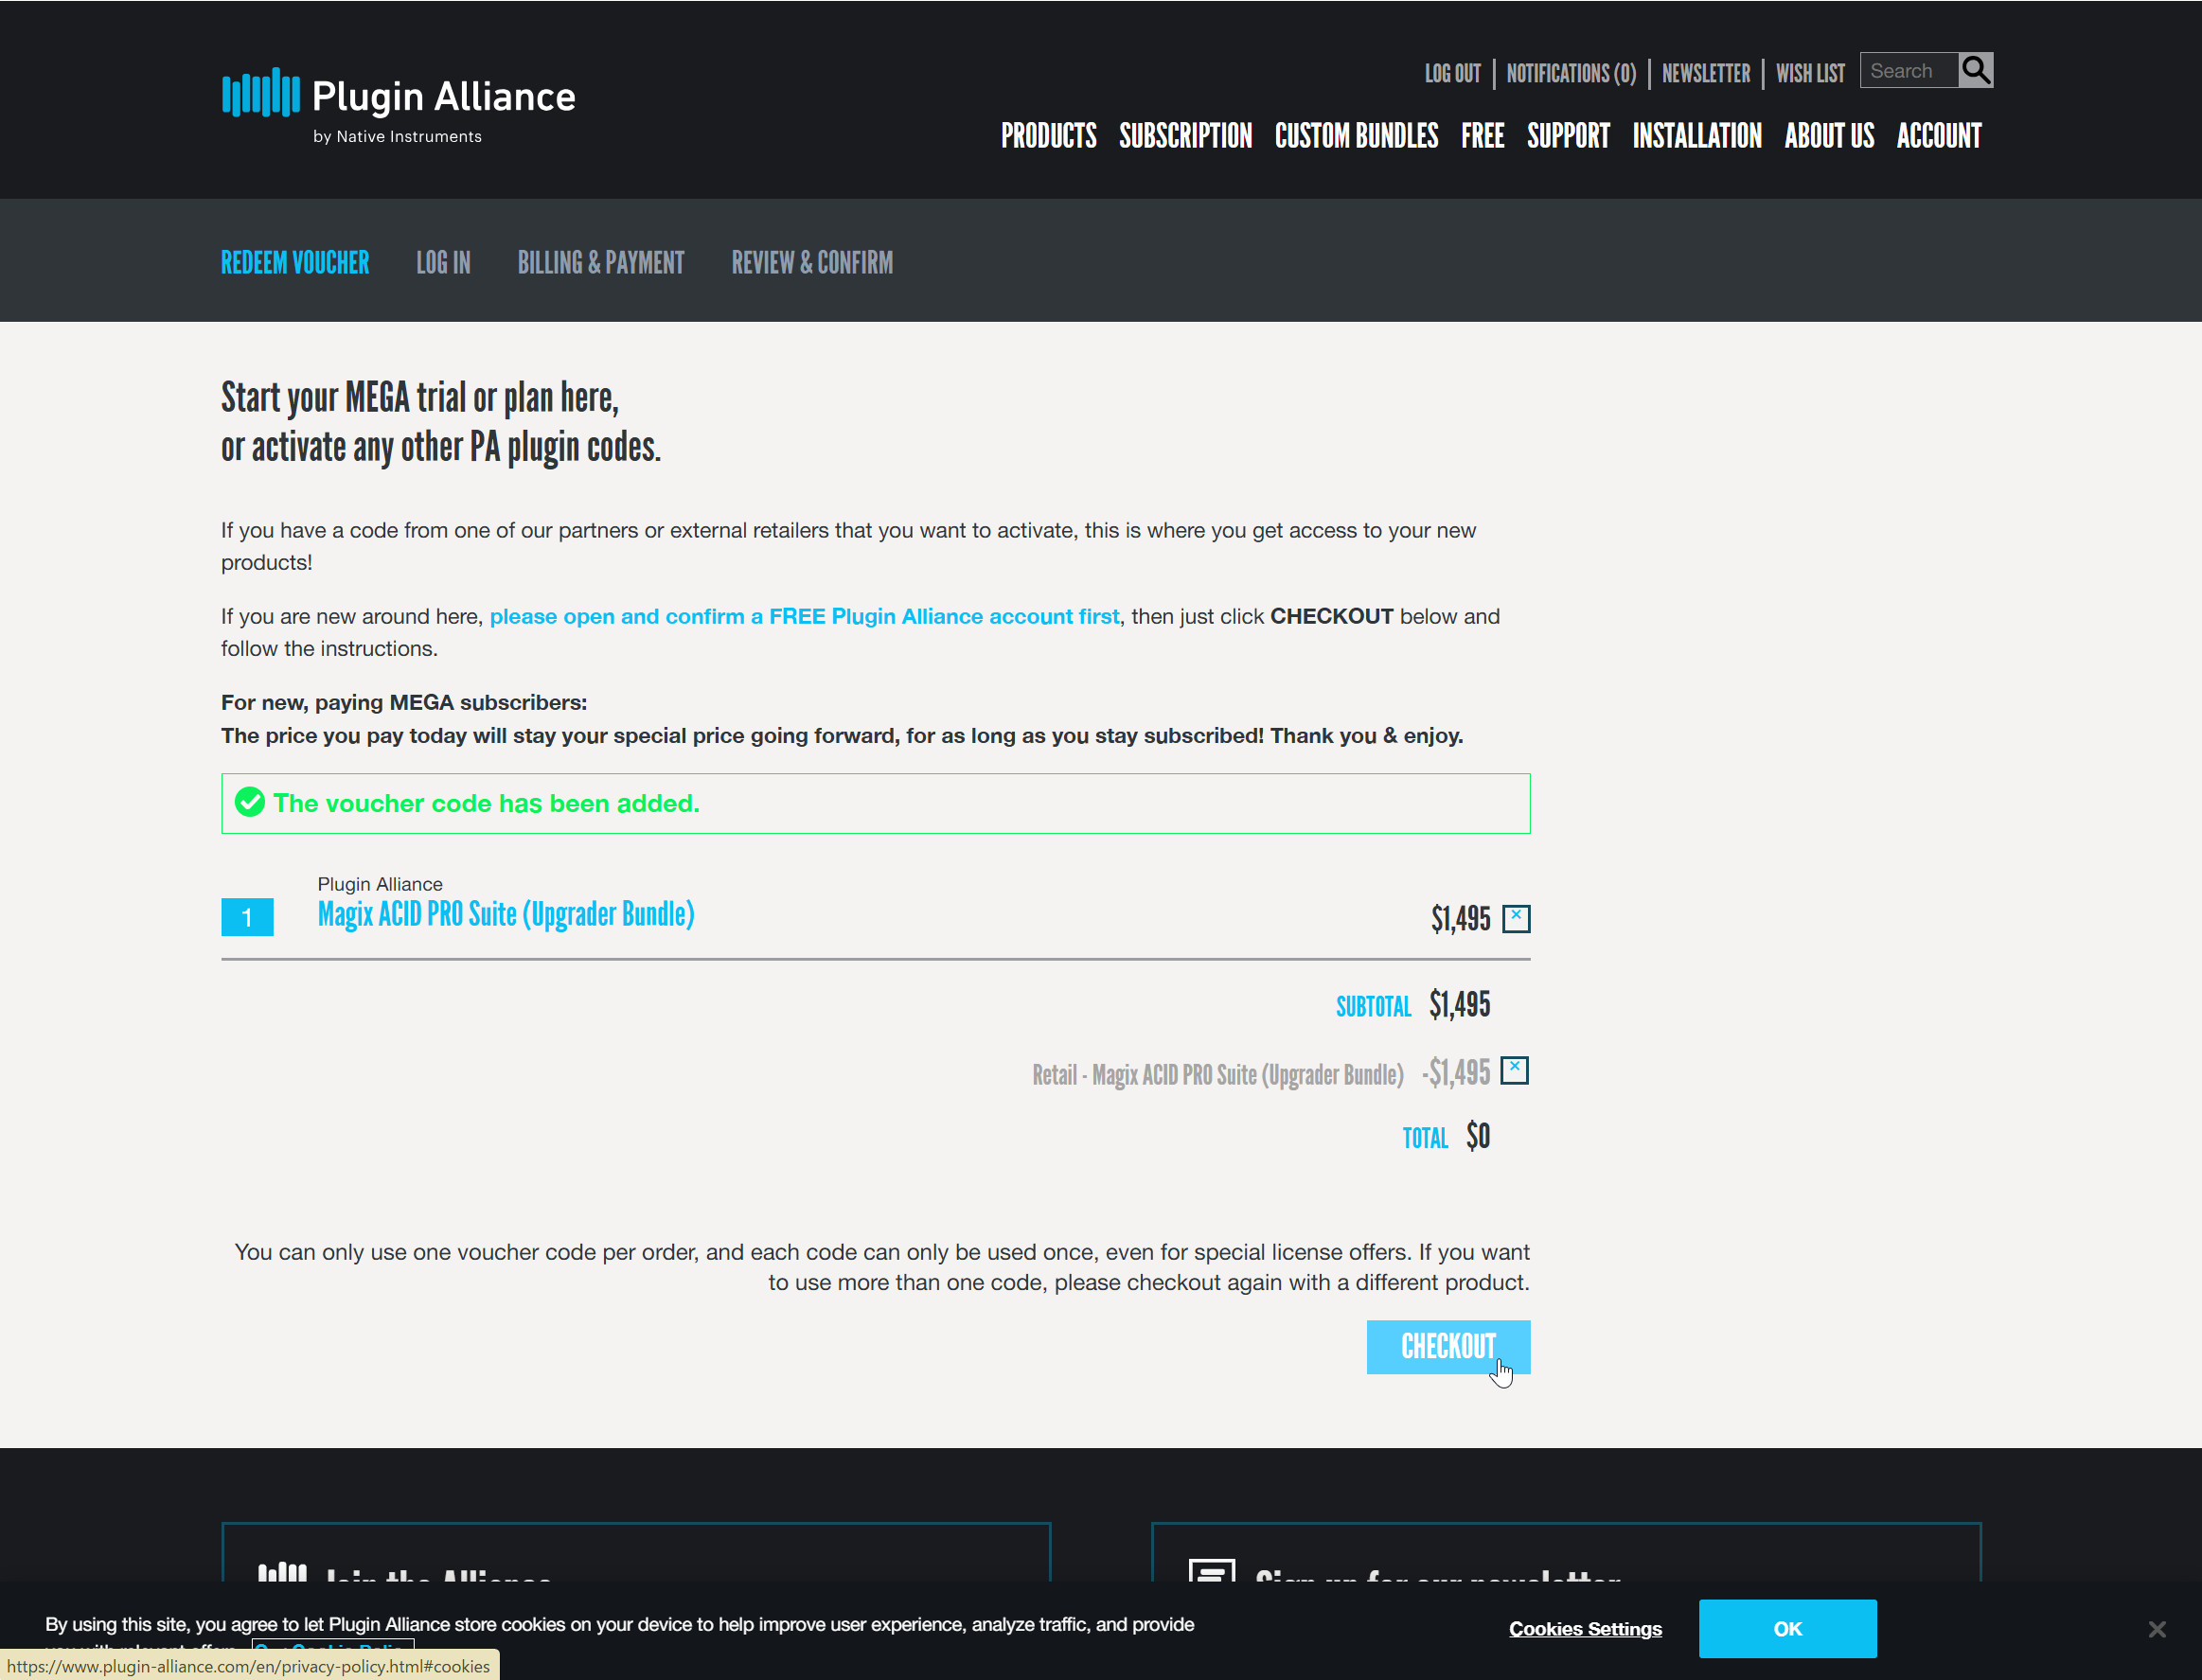Click the search magnifier icon
Image resolution: width=2202 pixels, height=1680 pixels.
1975,70
